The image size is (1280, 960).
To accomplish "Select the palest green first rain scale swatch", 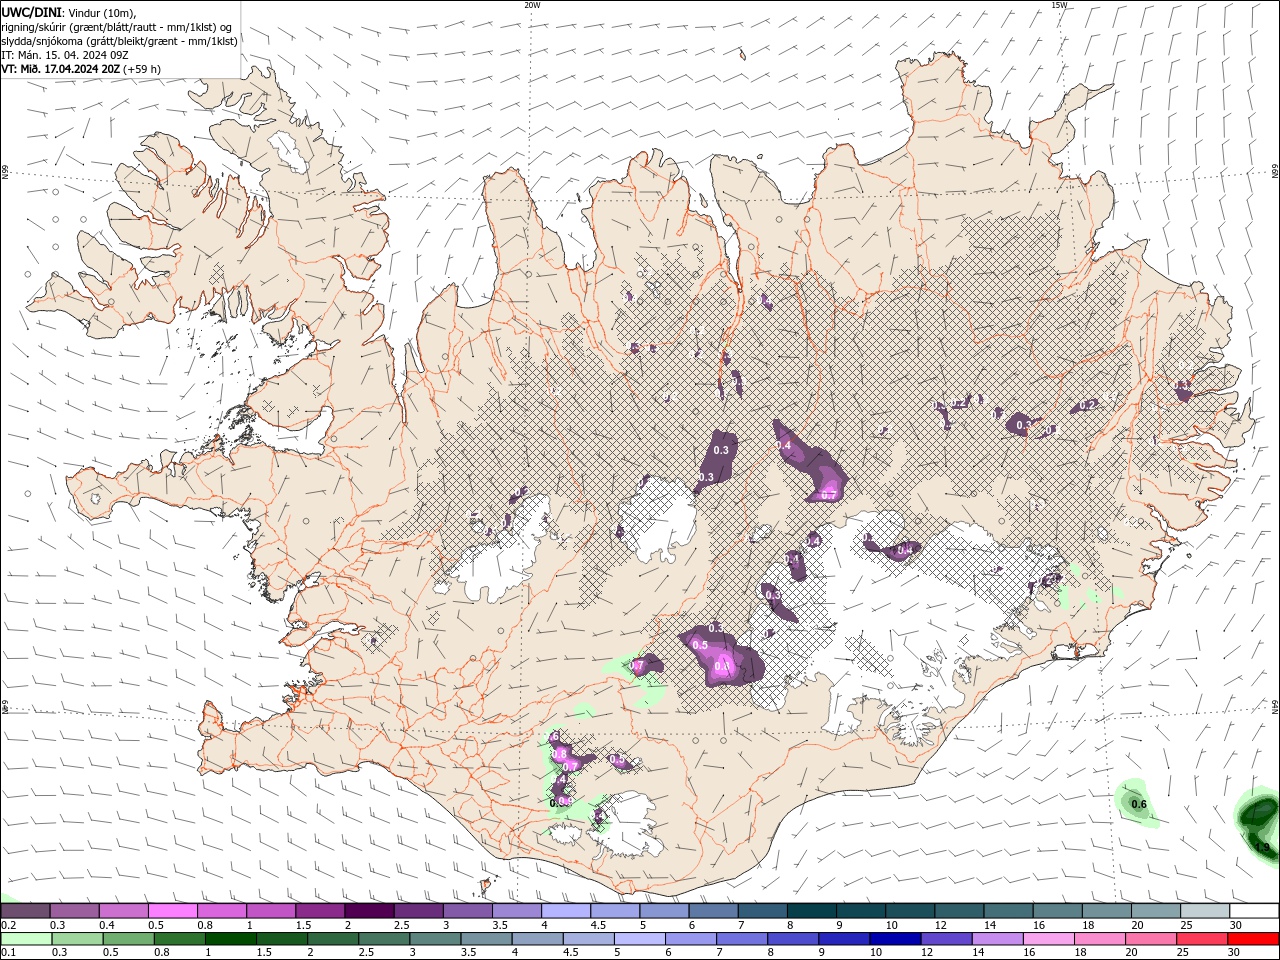I will [25, 939].
